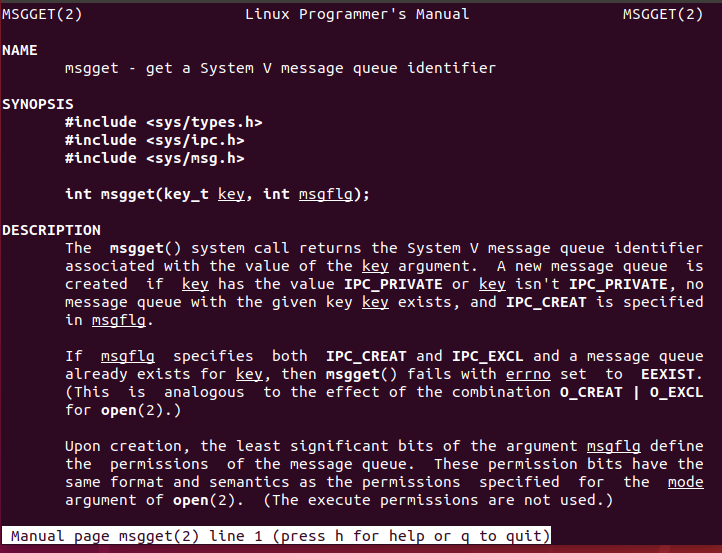Click the #include <sys/msg.h> line
722x553 pixels.
(155, 158)
